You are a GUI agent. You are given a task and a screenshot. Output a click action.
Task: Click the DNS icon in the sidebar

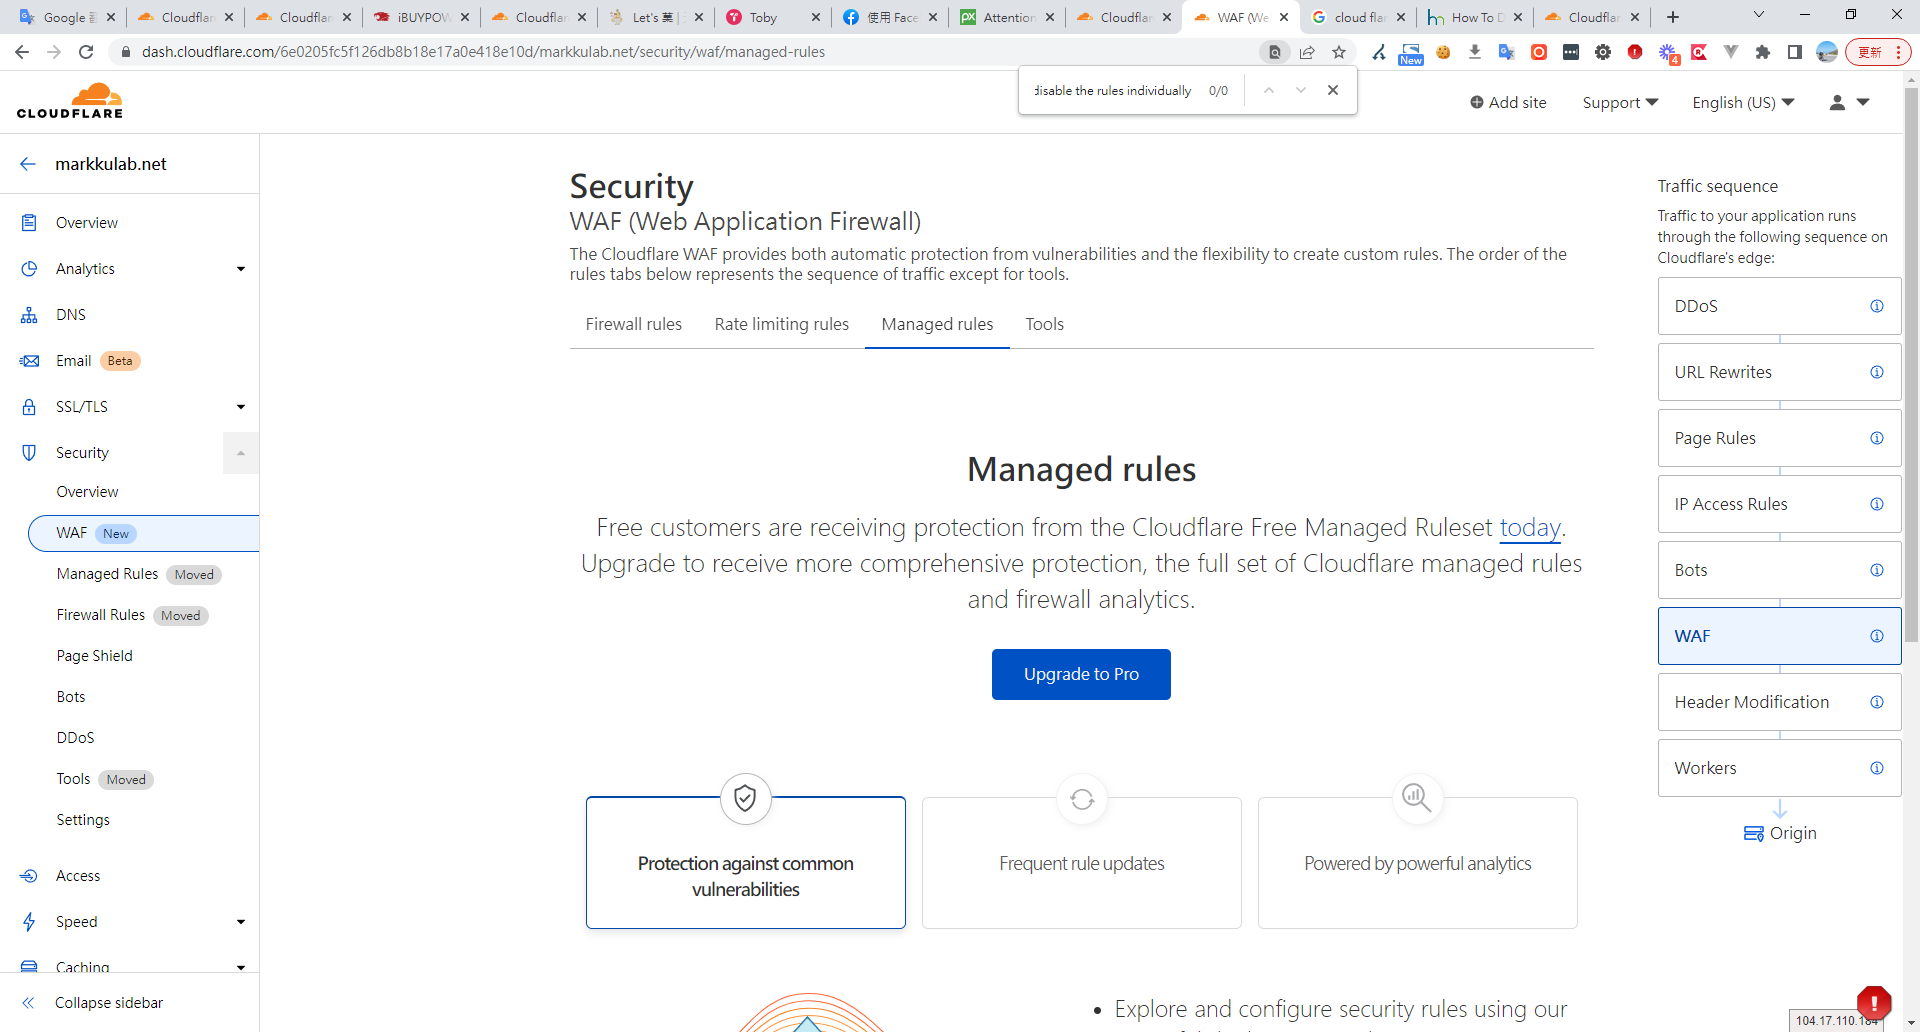point(29,315)
